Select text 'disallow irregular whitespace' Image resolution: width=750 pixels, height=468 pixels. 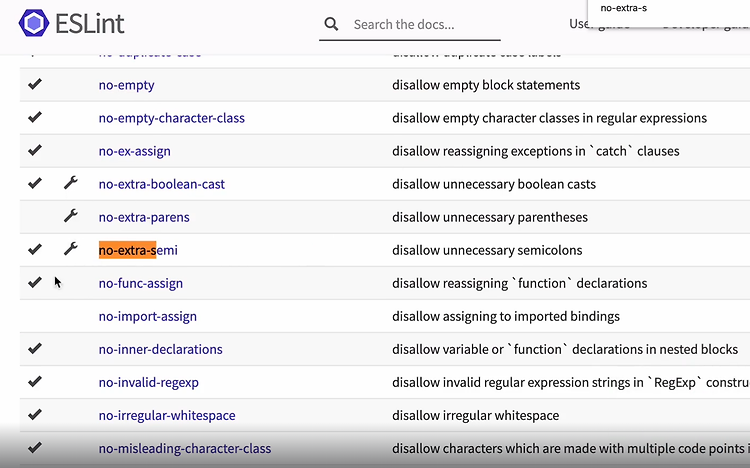[x=475, y=415]
